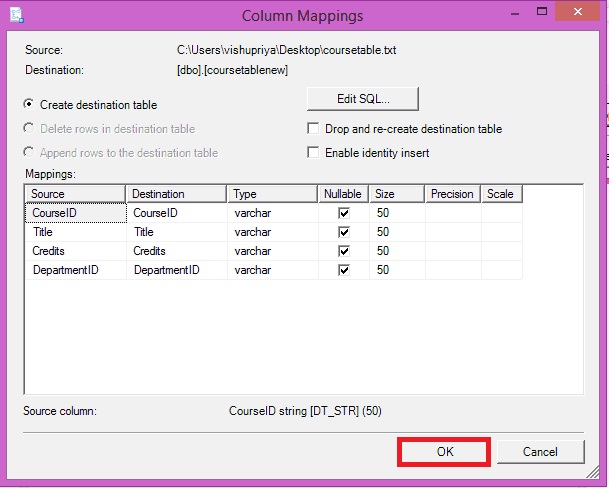Viewport: 609px width, 488px height.
Task: Select the Credits source cell
Action: (76, 251)
